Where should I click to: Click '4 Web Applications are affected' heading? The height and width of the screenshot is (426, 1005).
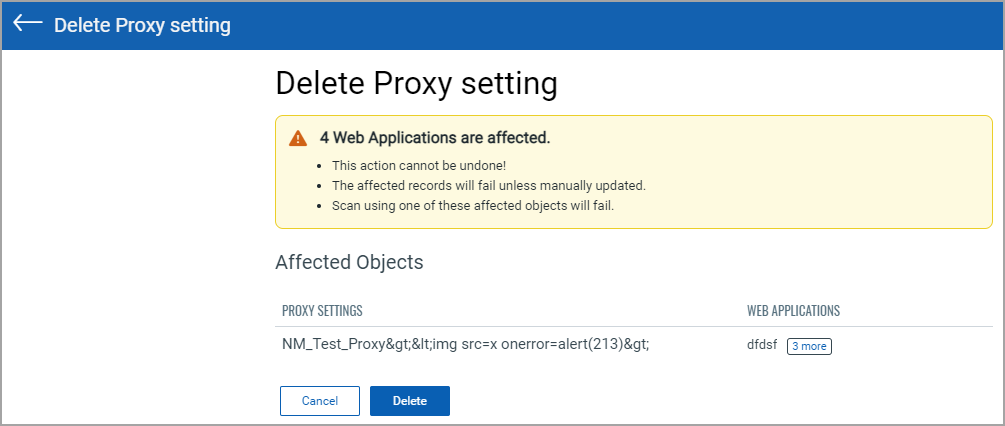pyautogui.click(x=435, y=138)
